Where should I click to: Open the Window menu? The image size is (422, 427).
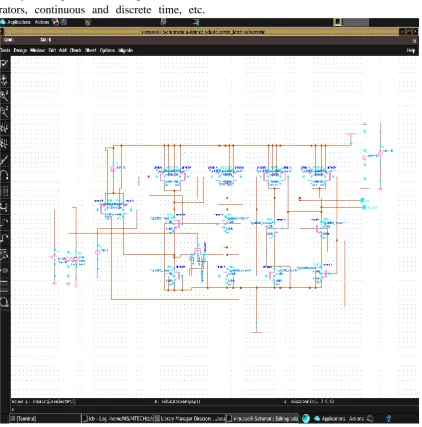coord(37,50)
